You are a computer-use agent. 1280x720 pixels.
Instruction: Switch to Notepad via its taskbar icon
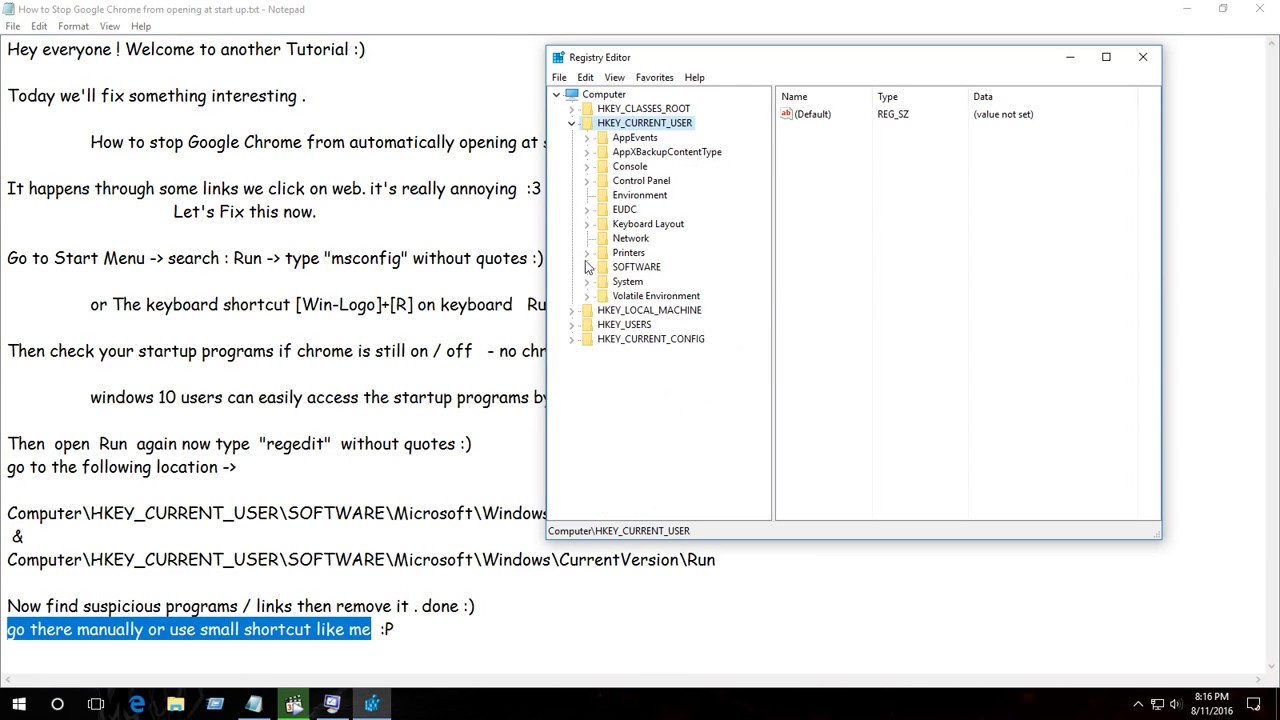[x=254, y=704]
